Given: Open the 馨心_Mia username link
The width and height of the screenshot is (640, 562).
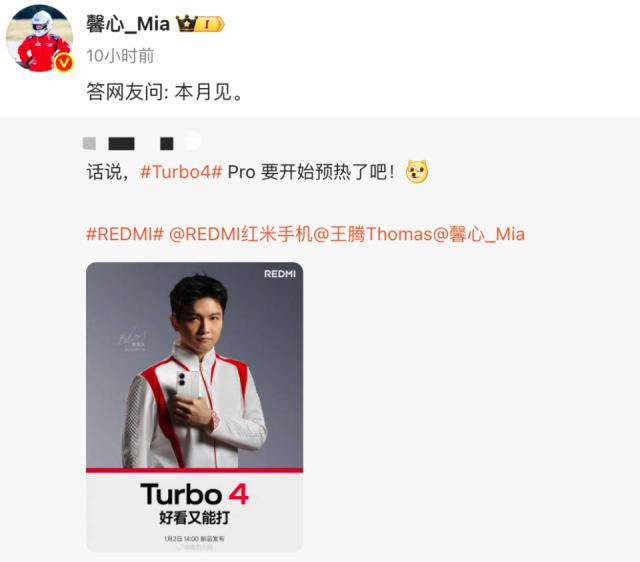Looking at the screenshot, I should coord(128,24).
